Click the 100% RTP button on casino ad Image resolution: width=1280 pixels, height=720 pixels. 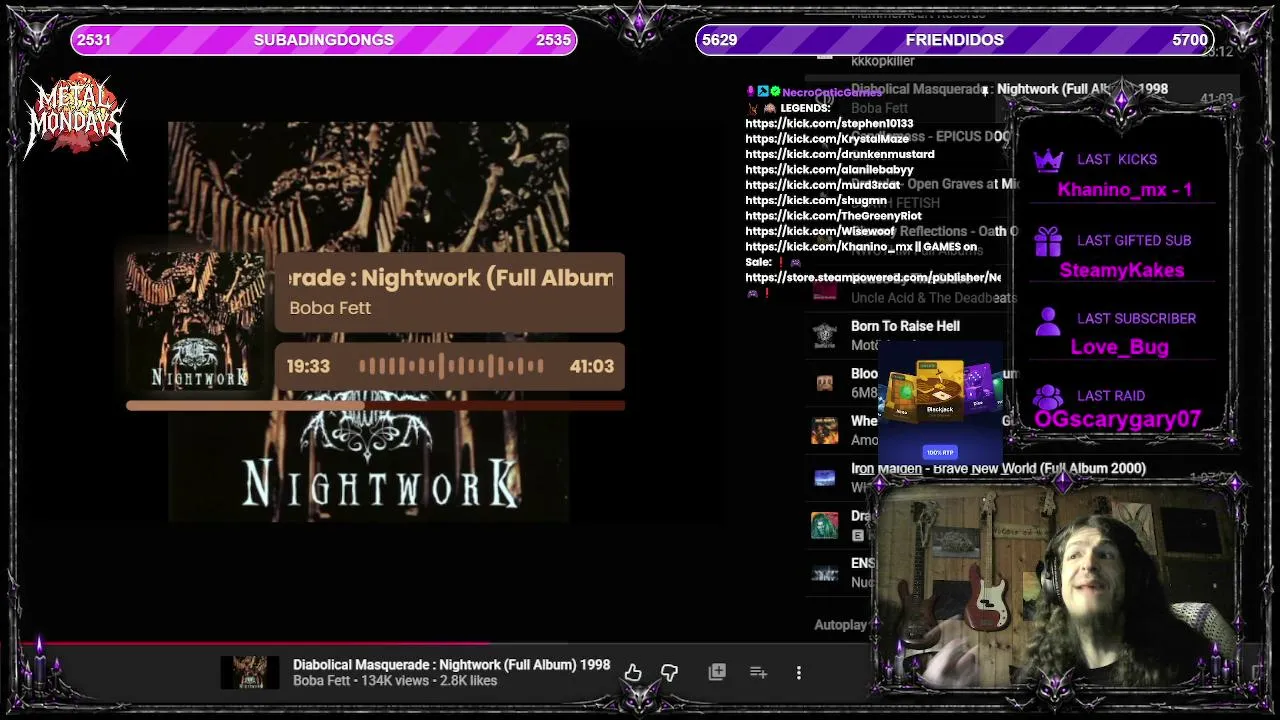[x=939, y=452]
